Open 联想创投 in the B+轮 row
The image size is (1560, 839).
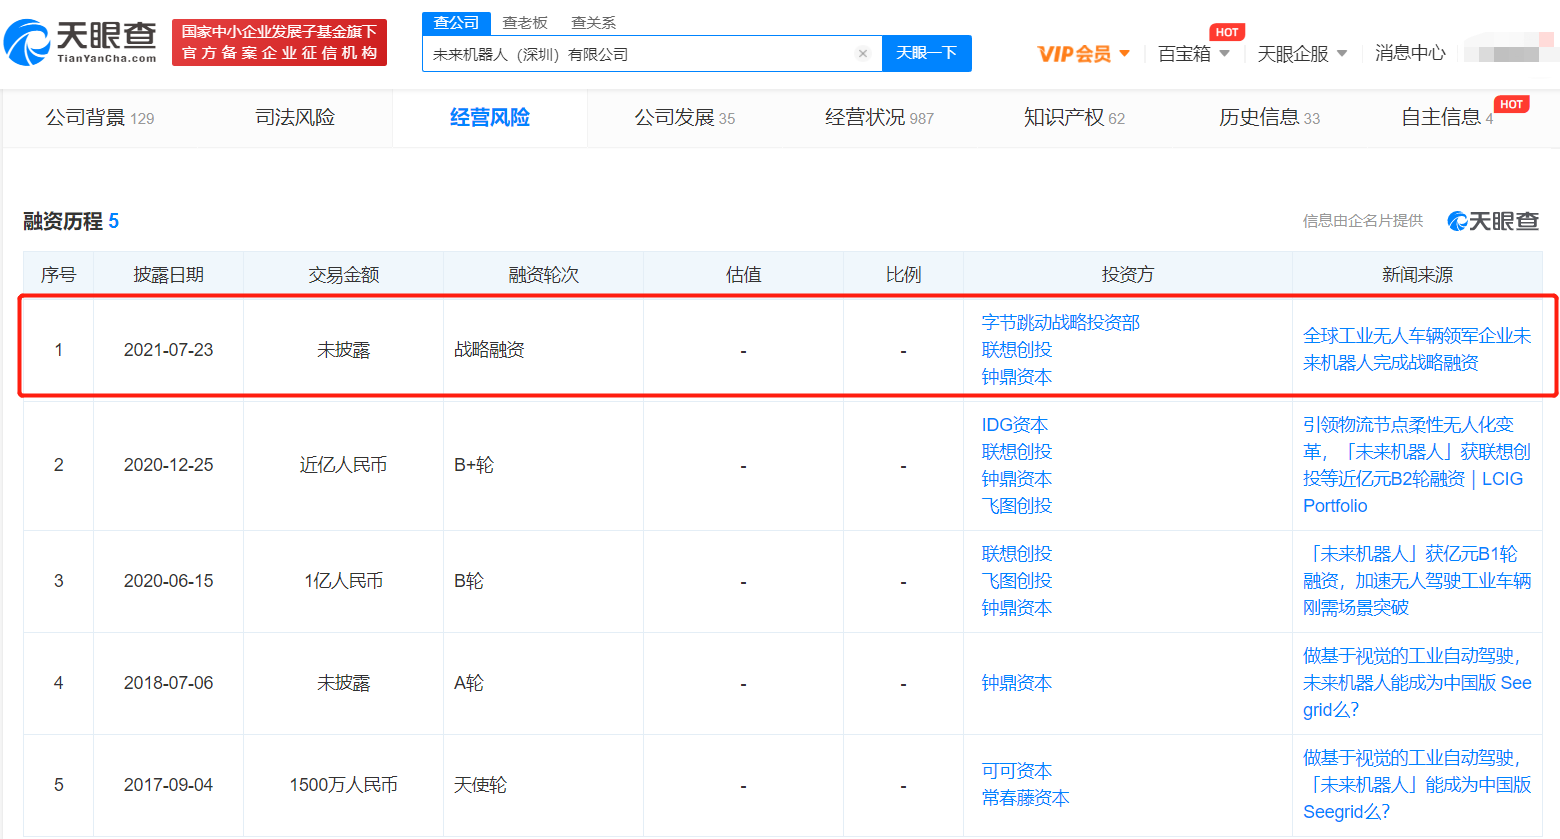point(1017,452)
